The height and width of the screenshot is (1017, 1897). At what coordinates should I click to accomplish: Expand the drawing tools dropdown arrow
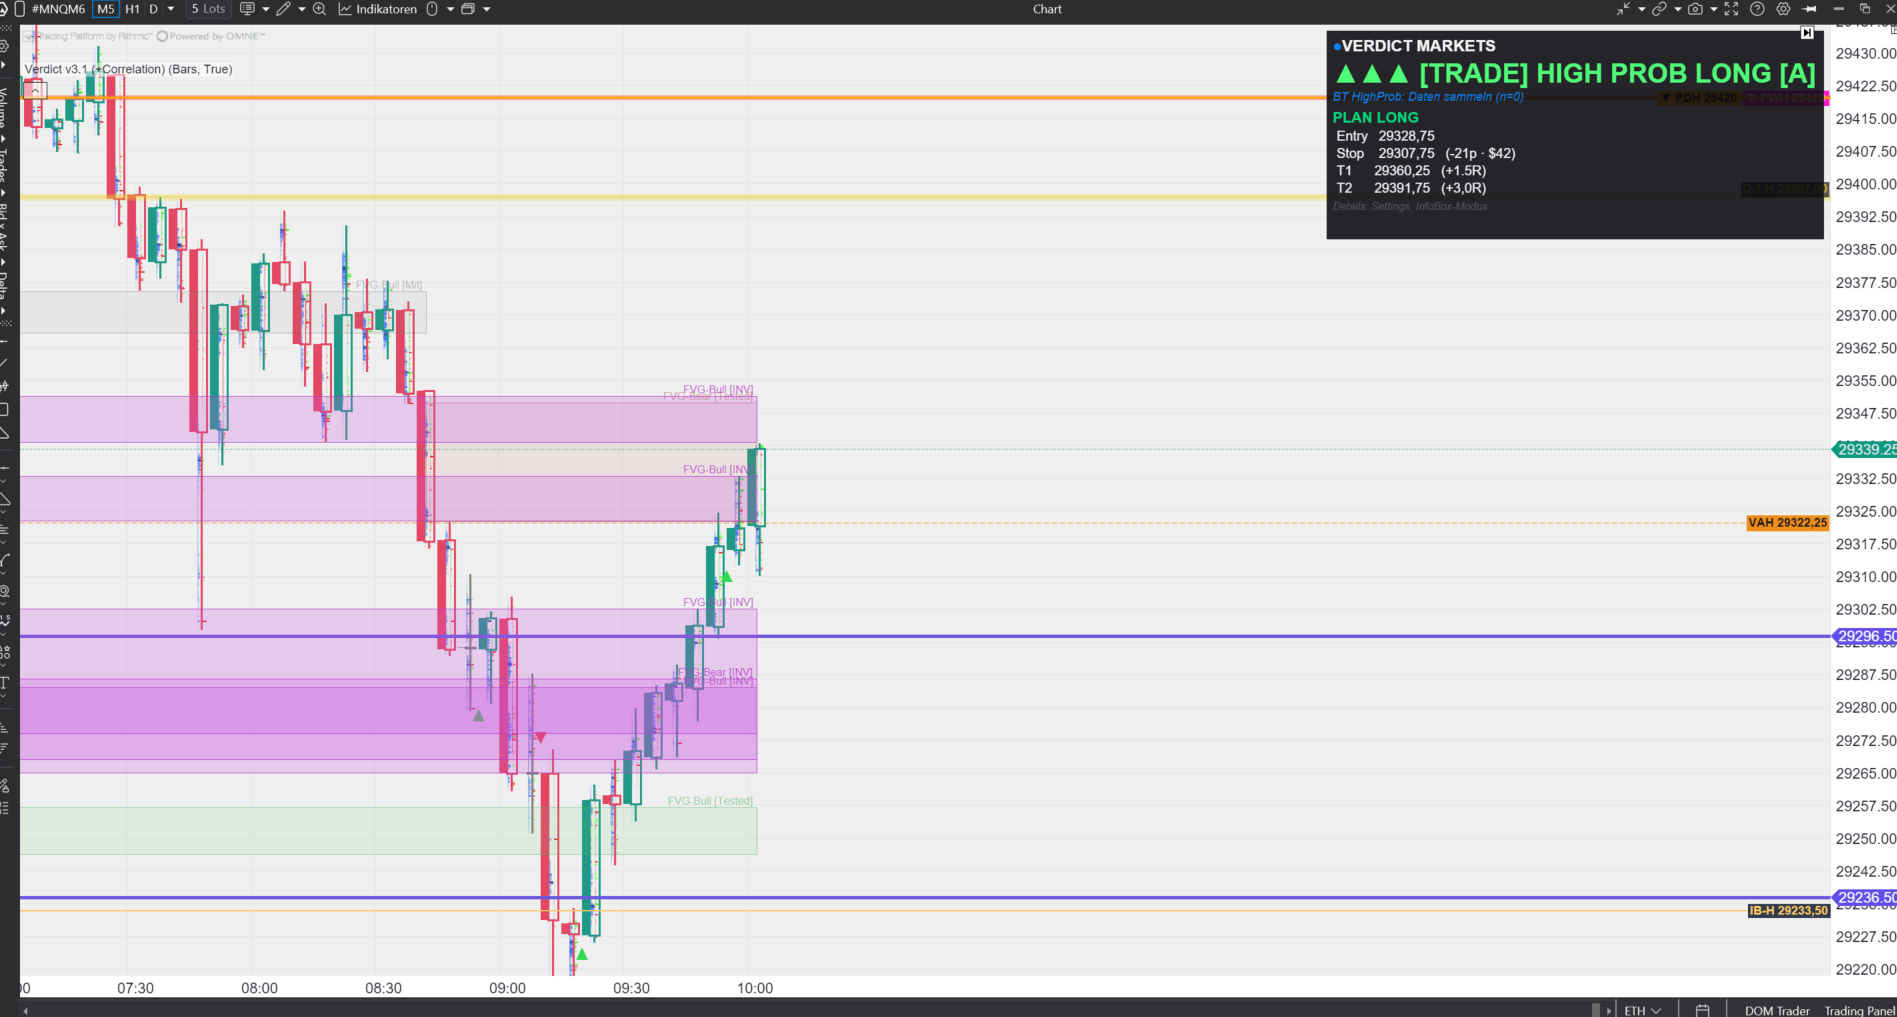[x=301, y=9]
